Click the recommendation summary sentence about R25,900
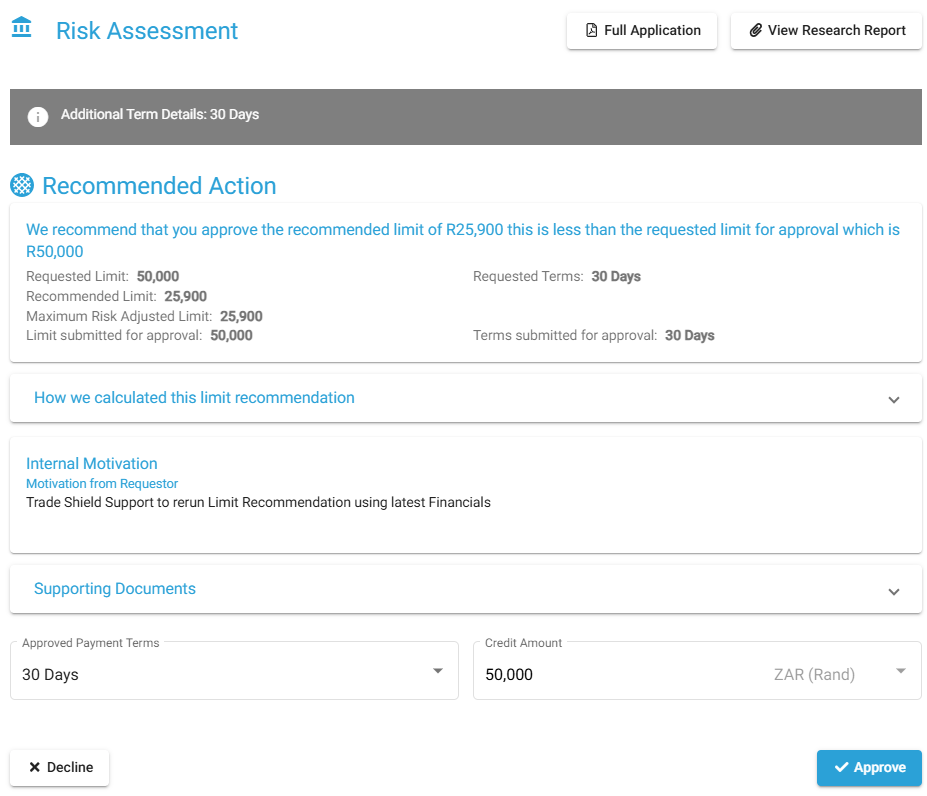The image size is (927, 796). click(463, 240)
